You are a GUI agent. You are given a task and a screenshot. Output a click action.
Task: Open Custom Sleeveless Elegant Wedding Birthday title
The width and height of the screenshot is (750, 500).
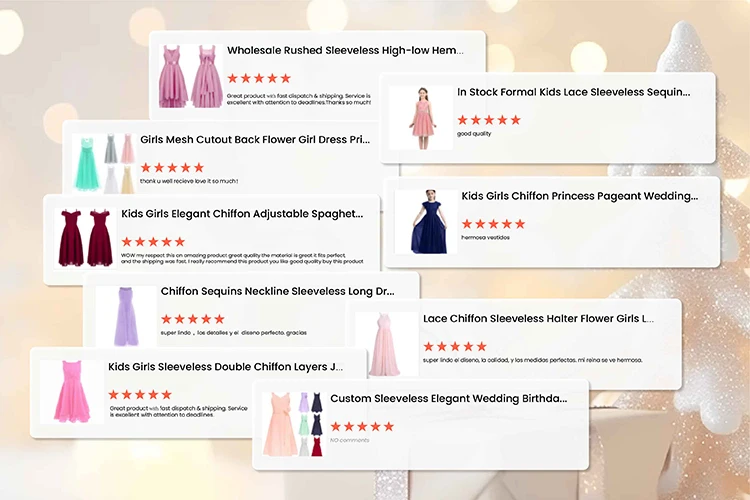(449, 399)
